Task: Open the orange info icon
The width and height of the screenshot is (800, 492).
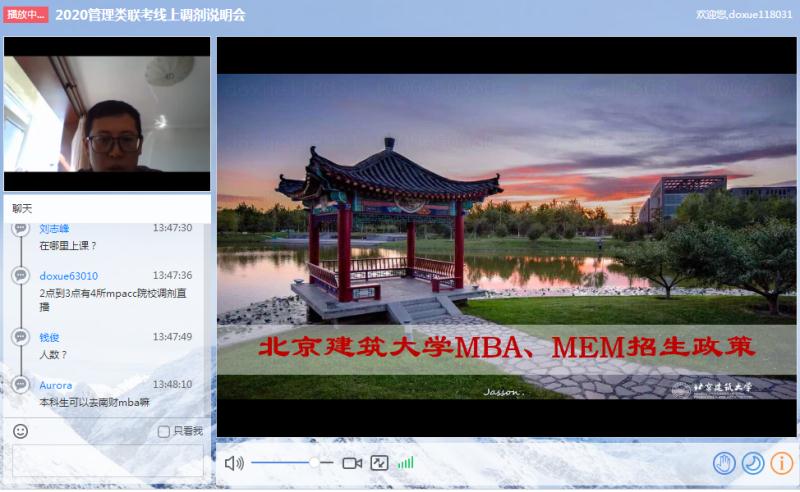Action: coord(781,463)
